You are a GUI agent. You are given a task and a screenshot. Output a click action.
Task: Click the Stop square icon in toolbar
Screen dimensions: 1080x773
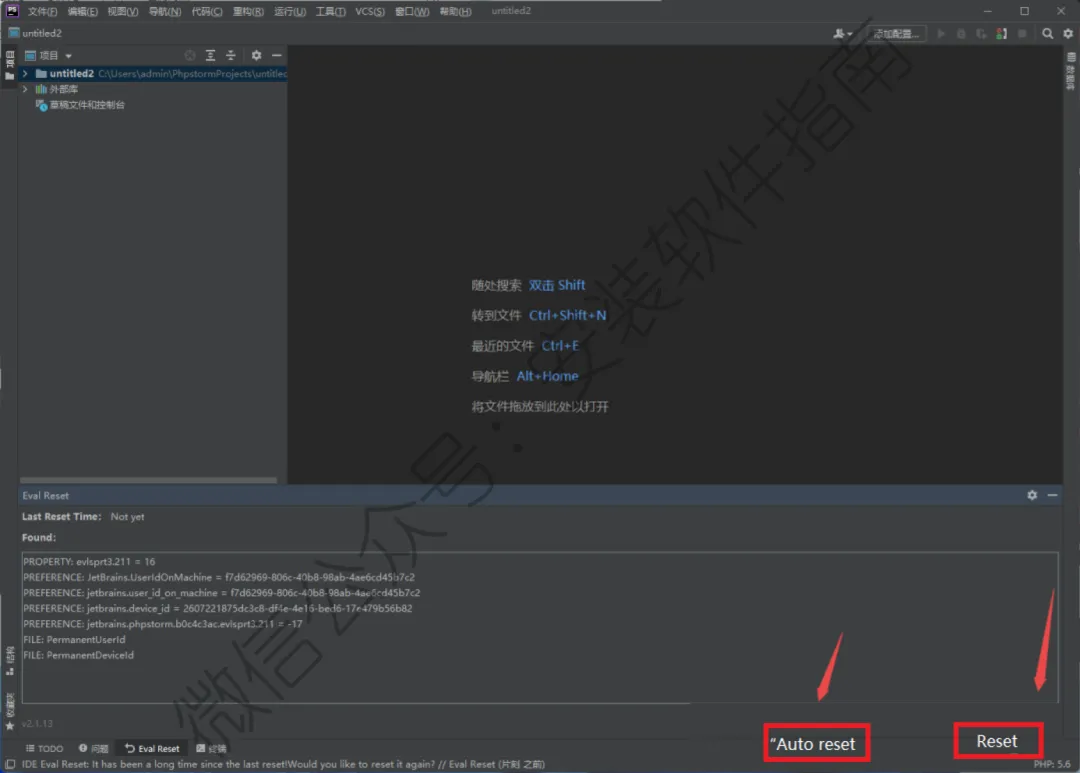click(x=1023, y=33)
